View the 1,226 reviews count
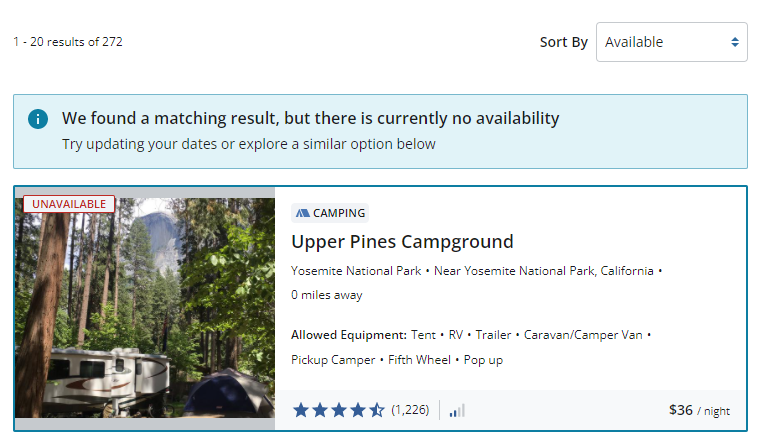Screen dimensions: 758x447 tap(410, 410)
